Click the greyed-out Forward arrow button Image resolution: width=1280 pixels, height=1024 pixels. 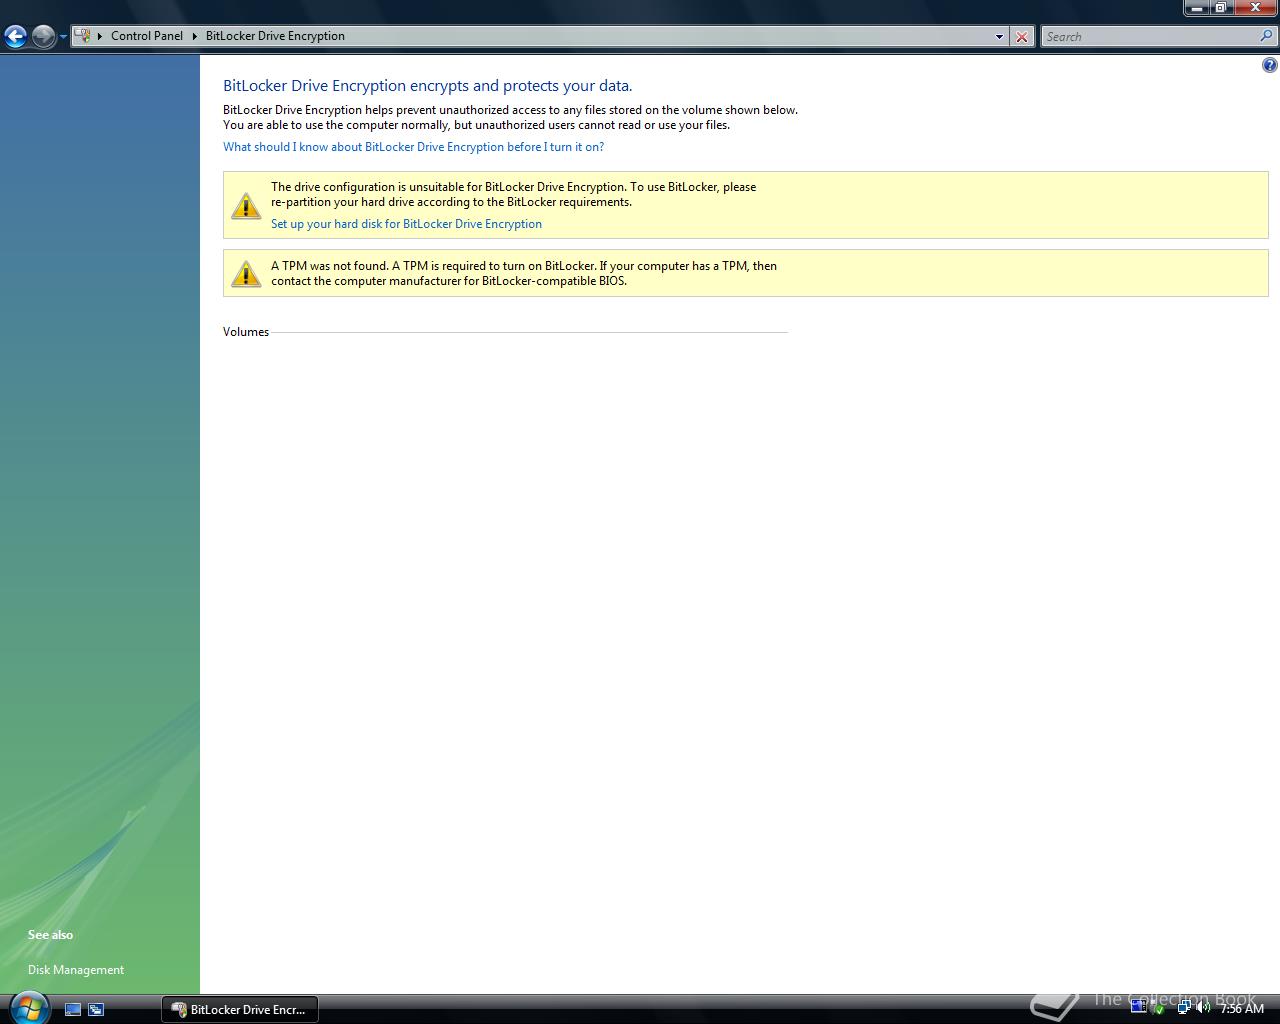pyautogui.click(x=43, y=37)
